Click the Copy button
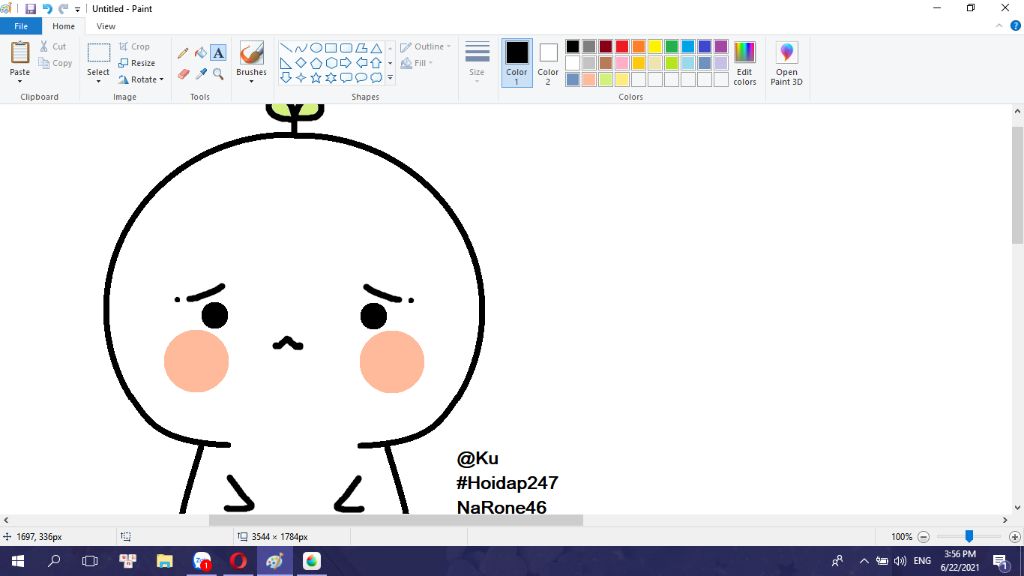1024x576 pixels. tap(56, 63)
